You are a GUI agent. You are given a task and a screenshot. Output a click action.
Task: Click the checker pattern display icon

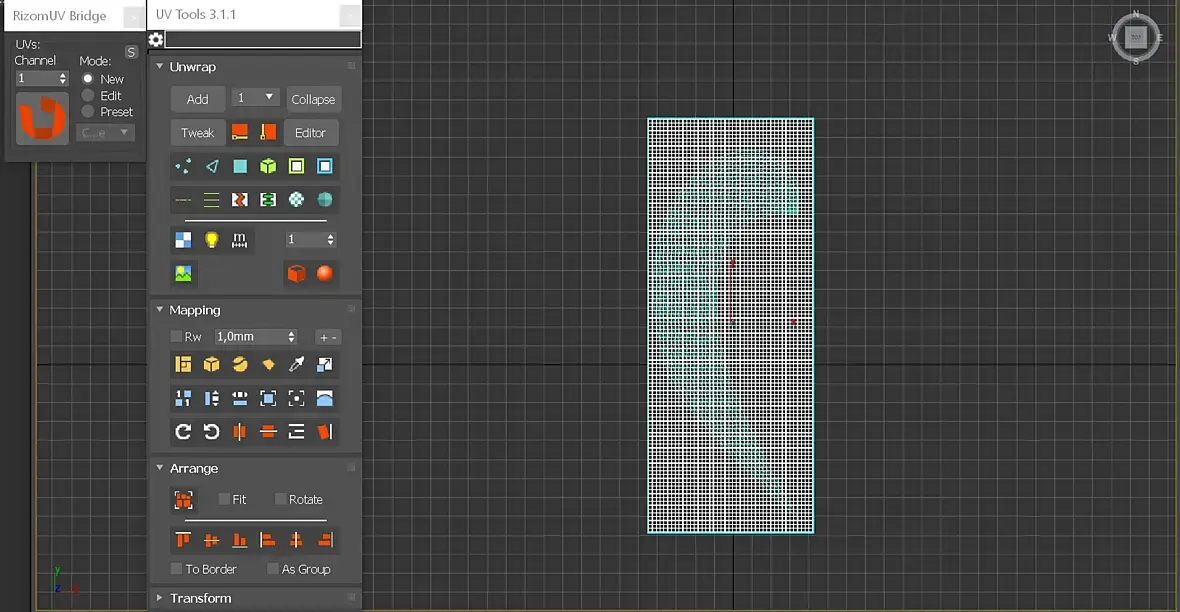pyautogui.click(x=183, y=239)
